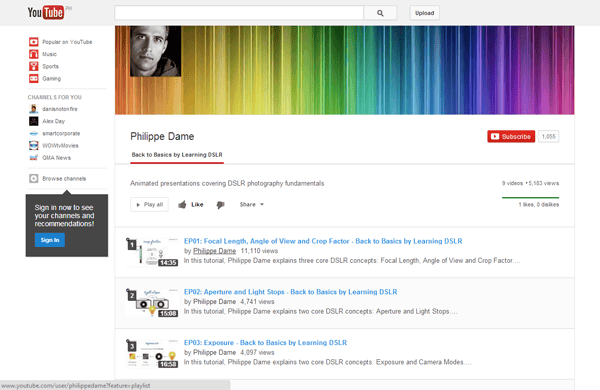Viewport: 600px width, 390px height.
Task: Click '1 likes, 0 dislikes' text
Action: click(x=539, y=205)
